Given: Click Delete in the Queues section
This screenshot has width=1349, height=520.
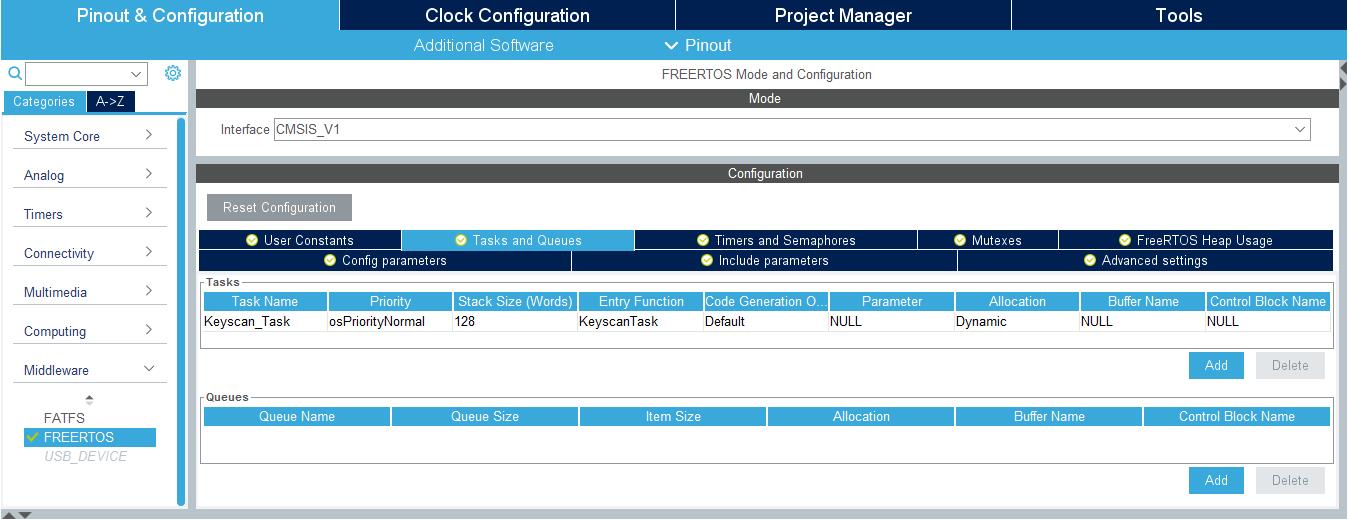Looking at the screenshot, I should click(1290, 480).
